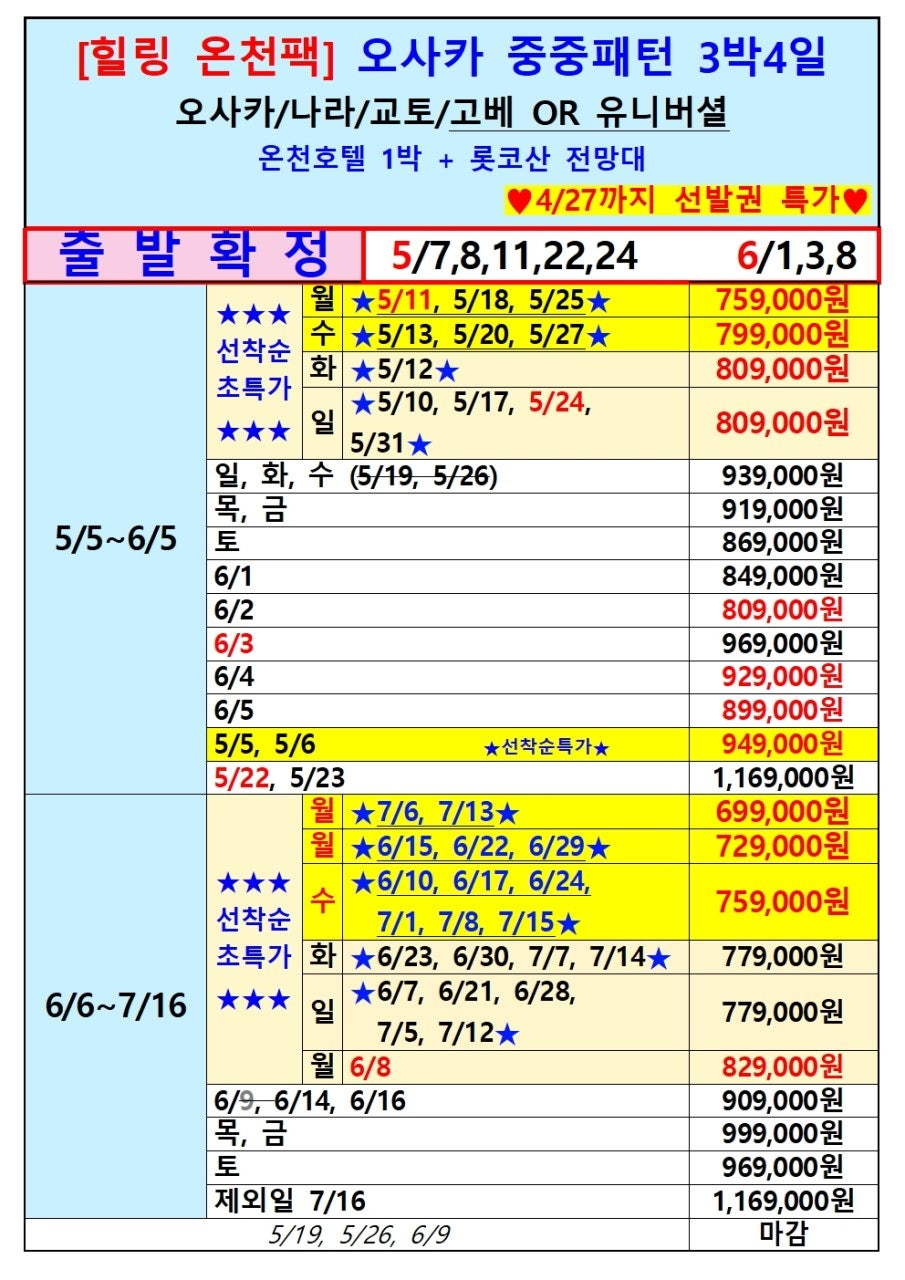The height and width of the screenshot is (1280, 905).
Task: Click the period cell '5/5~6/5'
Action: coord(115,539)
